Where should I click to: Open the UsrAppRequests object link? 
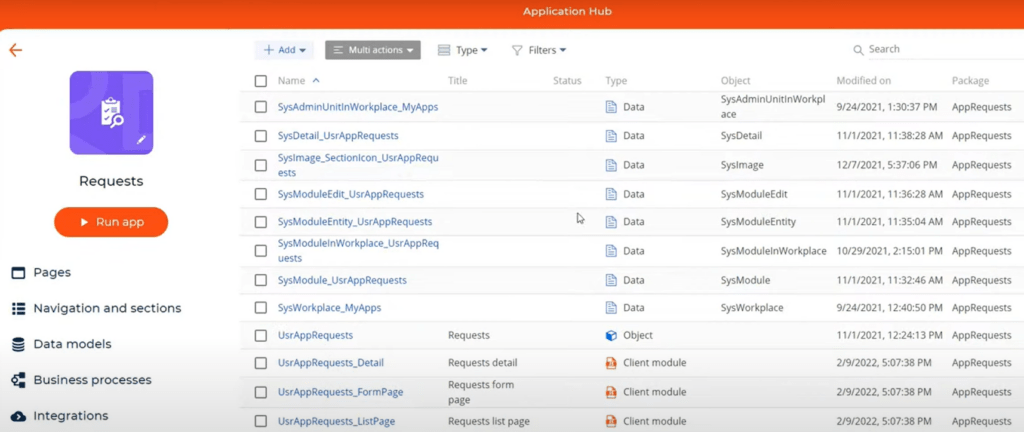tap(315, 335)
